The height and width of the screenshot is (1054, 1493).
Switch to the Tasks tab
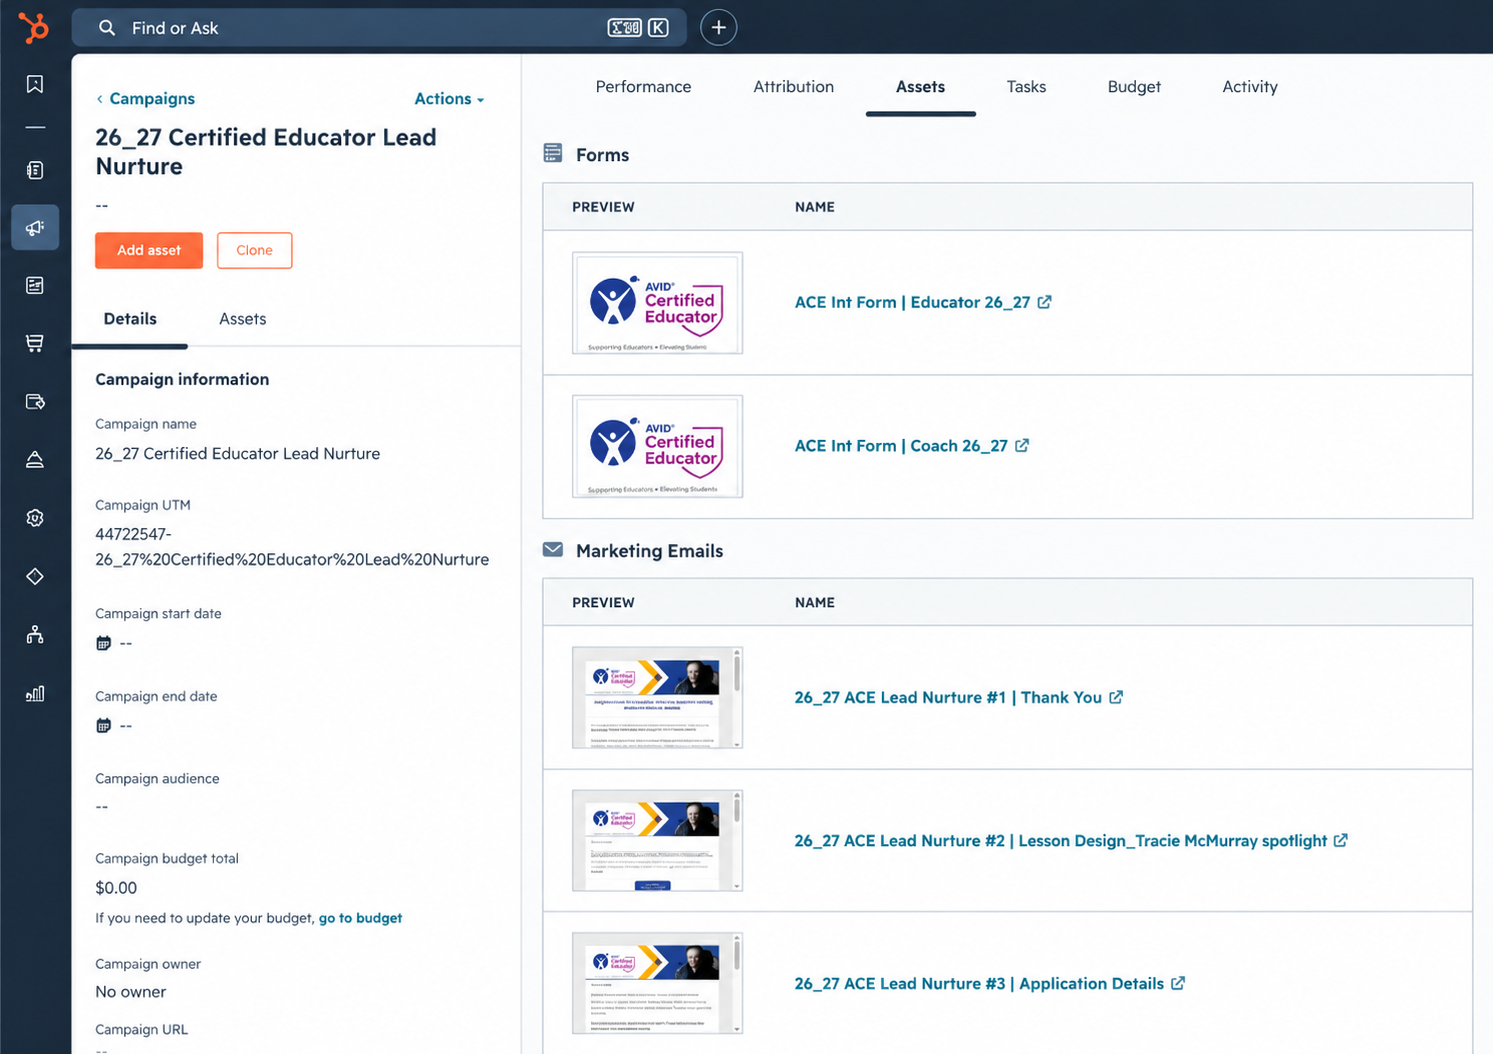pos(1026,87)
